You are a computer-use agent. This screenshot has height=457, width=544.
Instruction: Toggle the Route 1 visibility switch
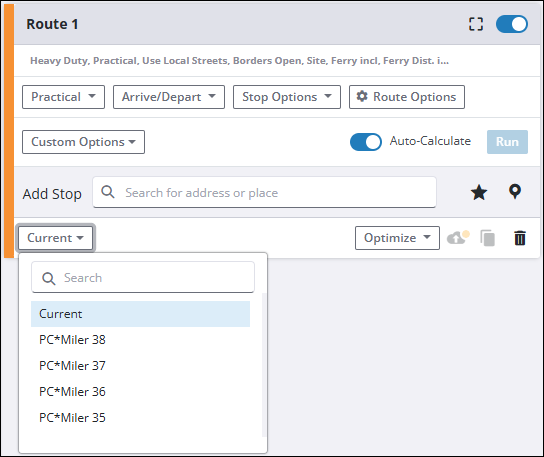[x=512, y=24]
